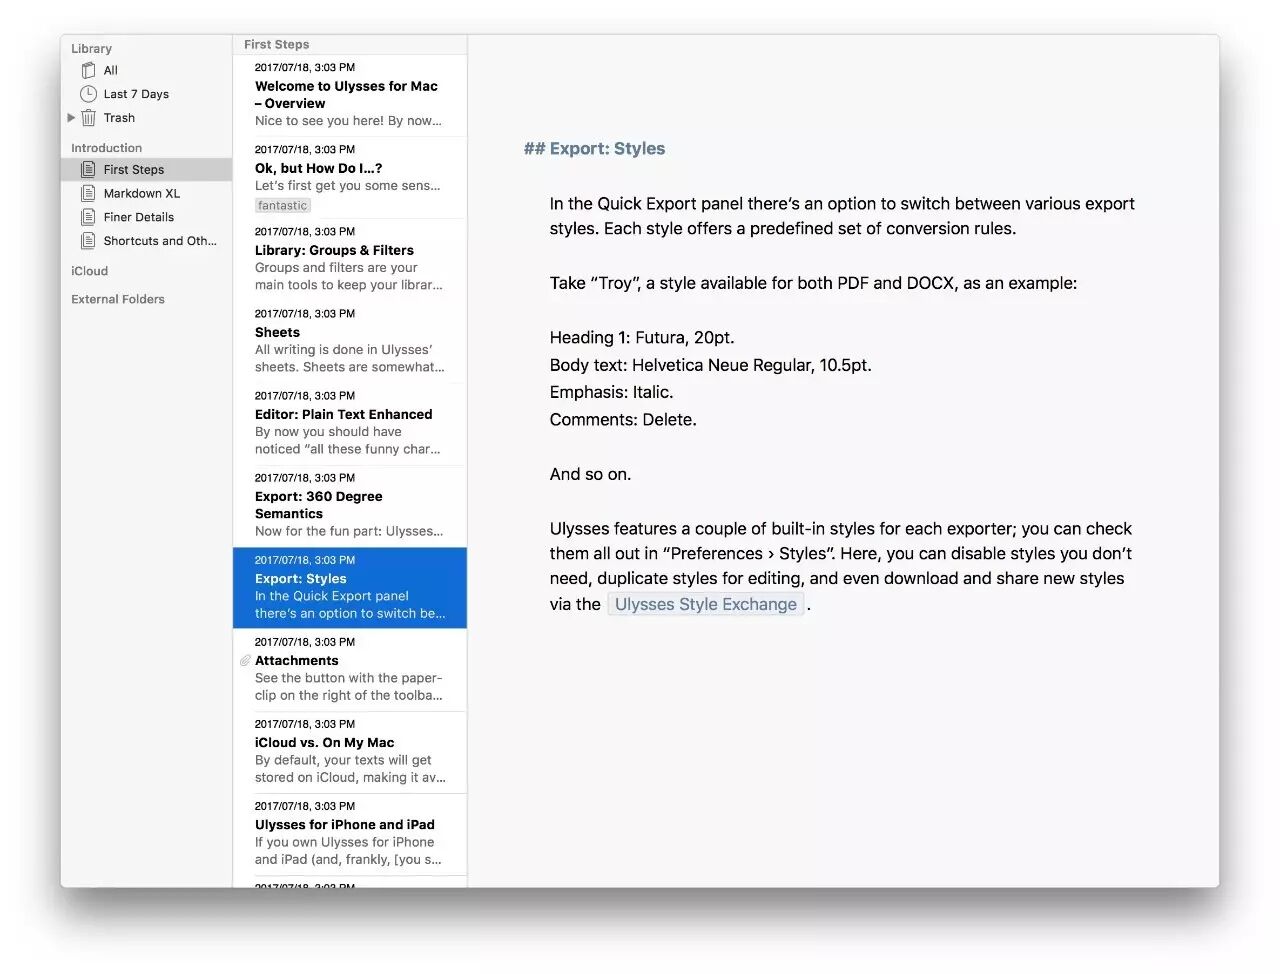This screenshot has width=1280, height=974.
Task: Select the highlighted Export: Styles sheet
Action: click(350, 587)
